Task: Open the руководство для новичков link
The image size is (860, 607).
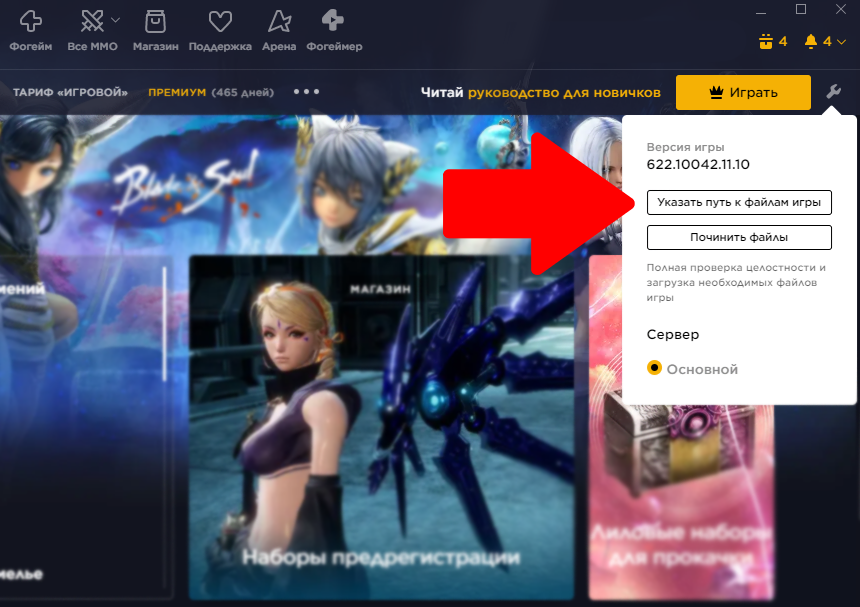Action: tap(564, 93)
